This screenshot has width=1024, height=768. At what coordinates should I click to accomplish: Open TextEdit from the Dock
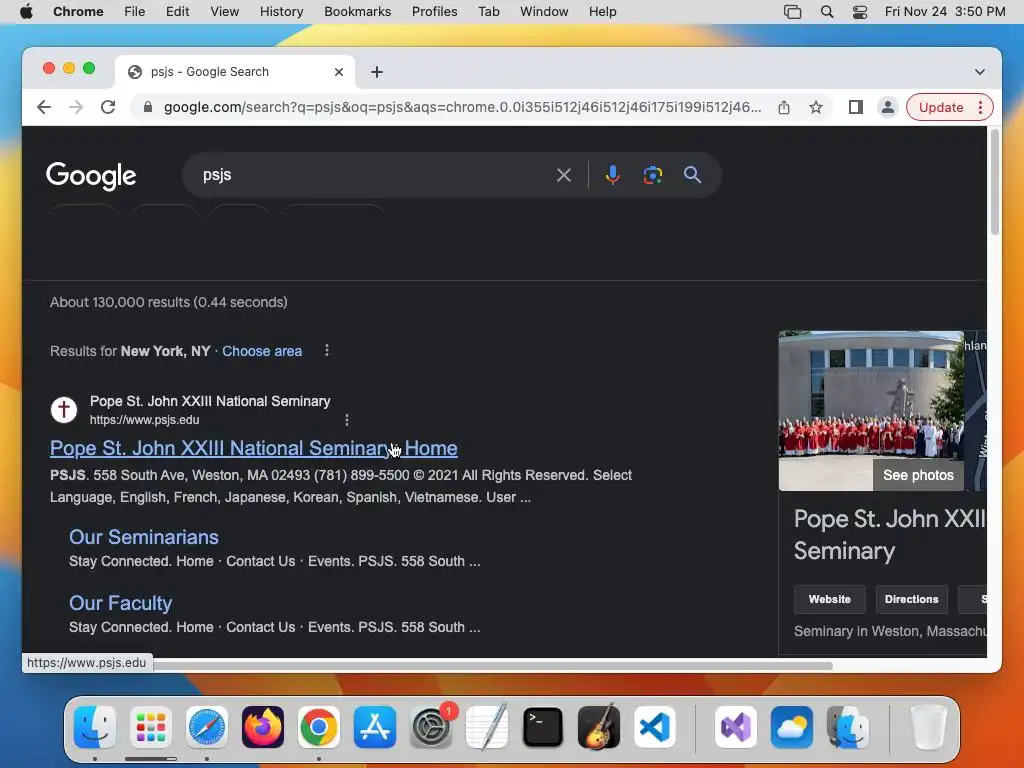pyautogui.click(x=487, y=727)
